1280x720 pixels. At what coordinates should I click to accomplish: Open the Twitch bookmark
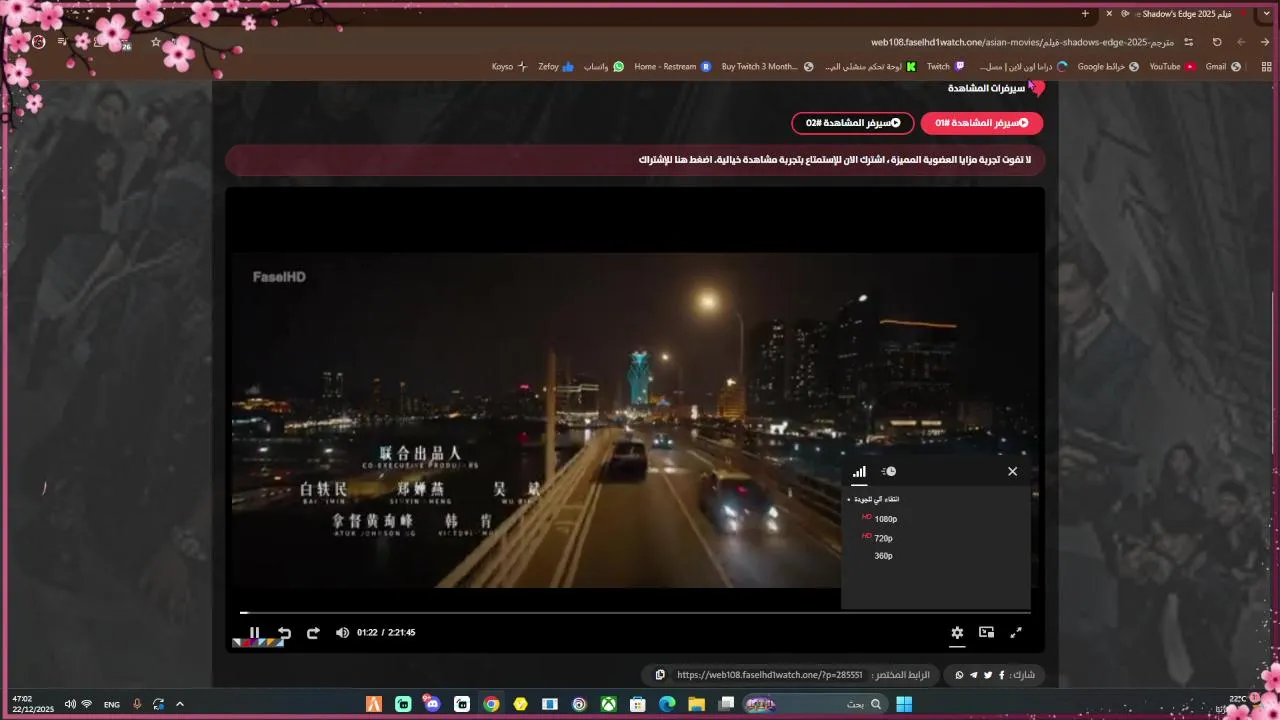pyautogui.click(x=945, y=66)
